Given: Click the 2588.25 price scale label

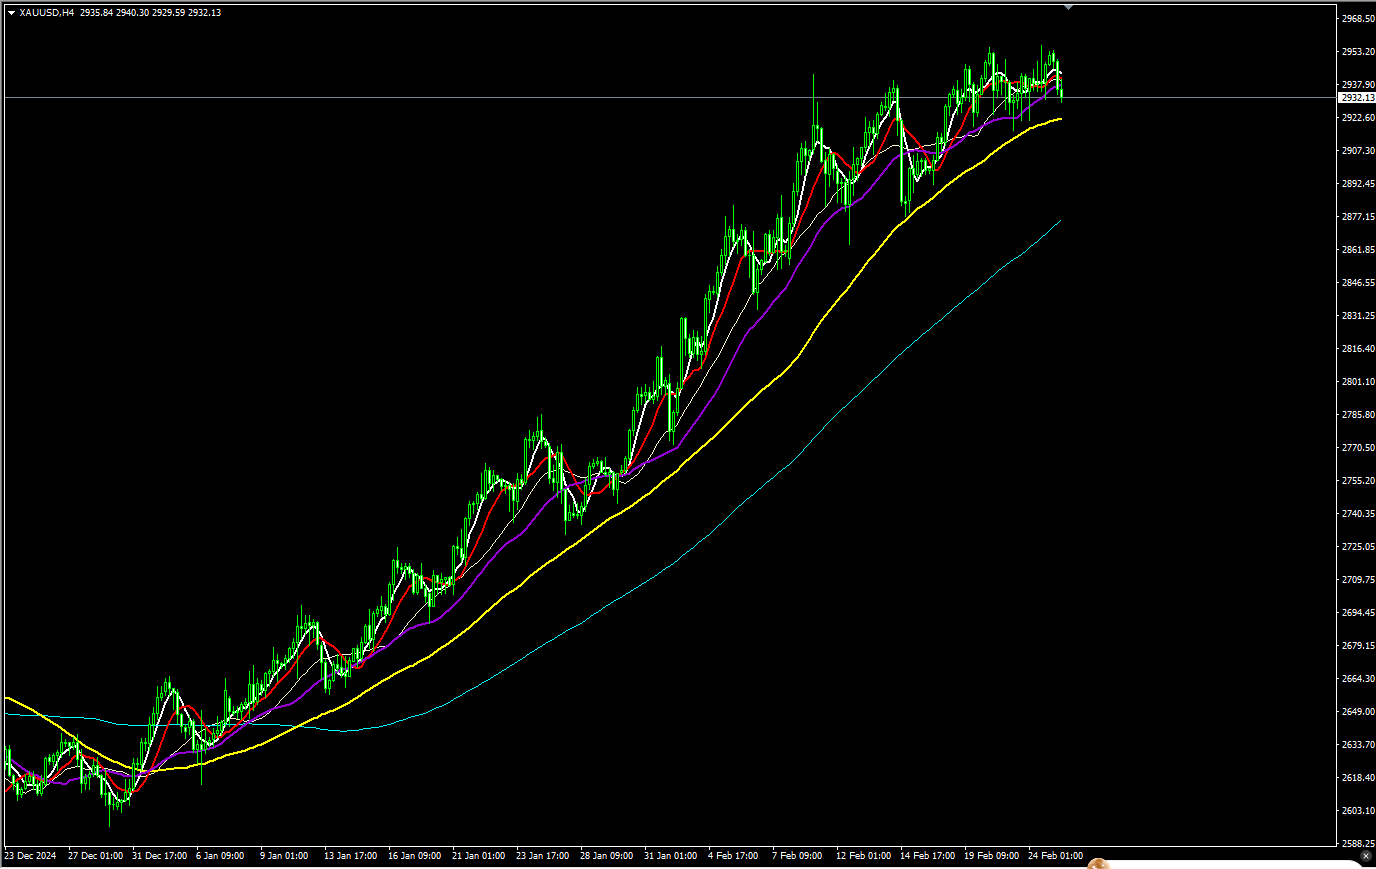Looking at the screenshot, I should click(x=1358, y=844).
